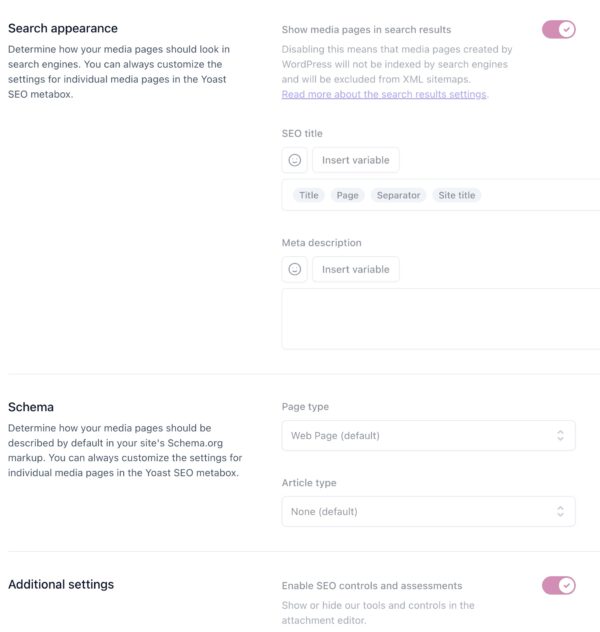This screenshot has width=600, height=632.
Task: Click the Article type chevron arrows
Action: (x=560, y=511)
